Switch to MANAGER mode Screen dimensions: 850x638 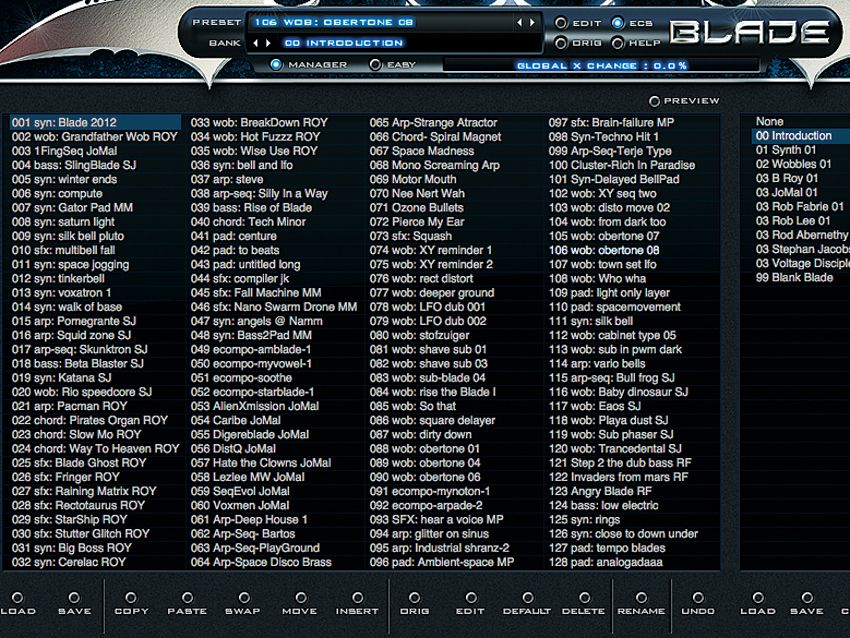(276, 65)
